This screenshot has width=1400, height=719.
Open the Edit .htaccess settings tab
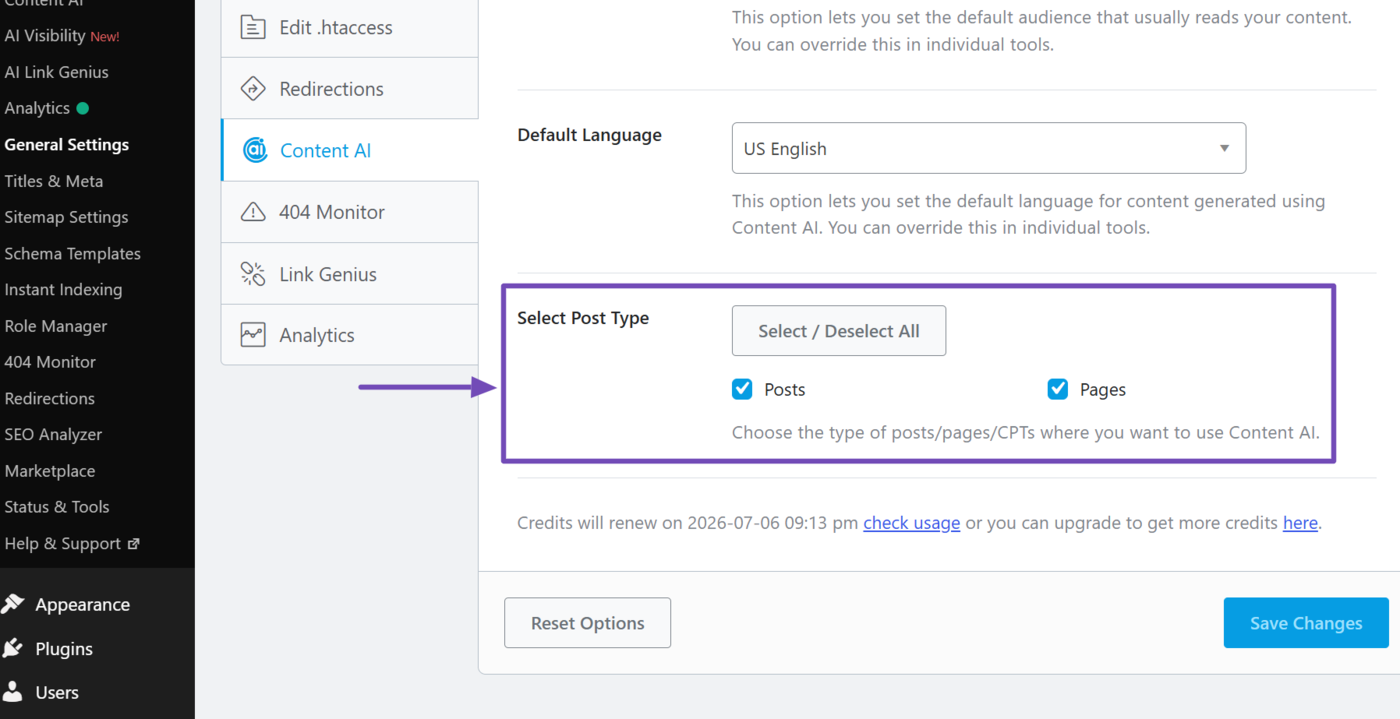350,28
